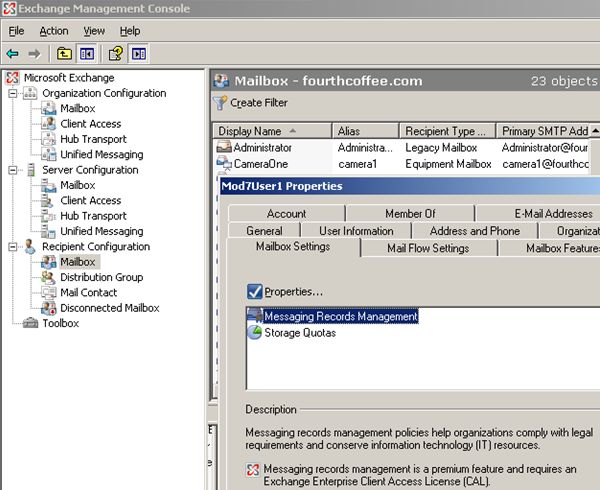This screenshot has height=490, width=600.
Task: Click the Help toolbar icon
Action: [116, 54]
